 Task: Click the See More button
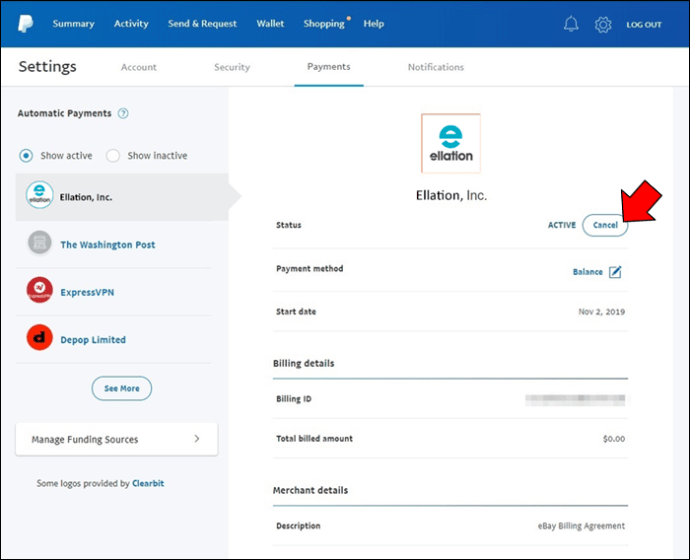(x=122, y=388)
